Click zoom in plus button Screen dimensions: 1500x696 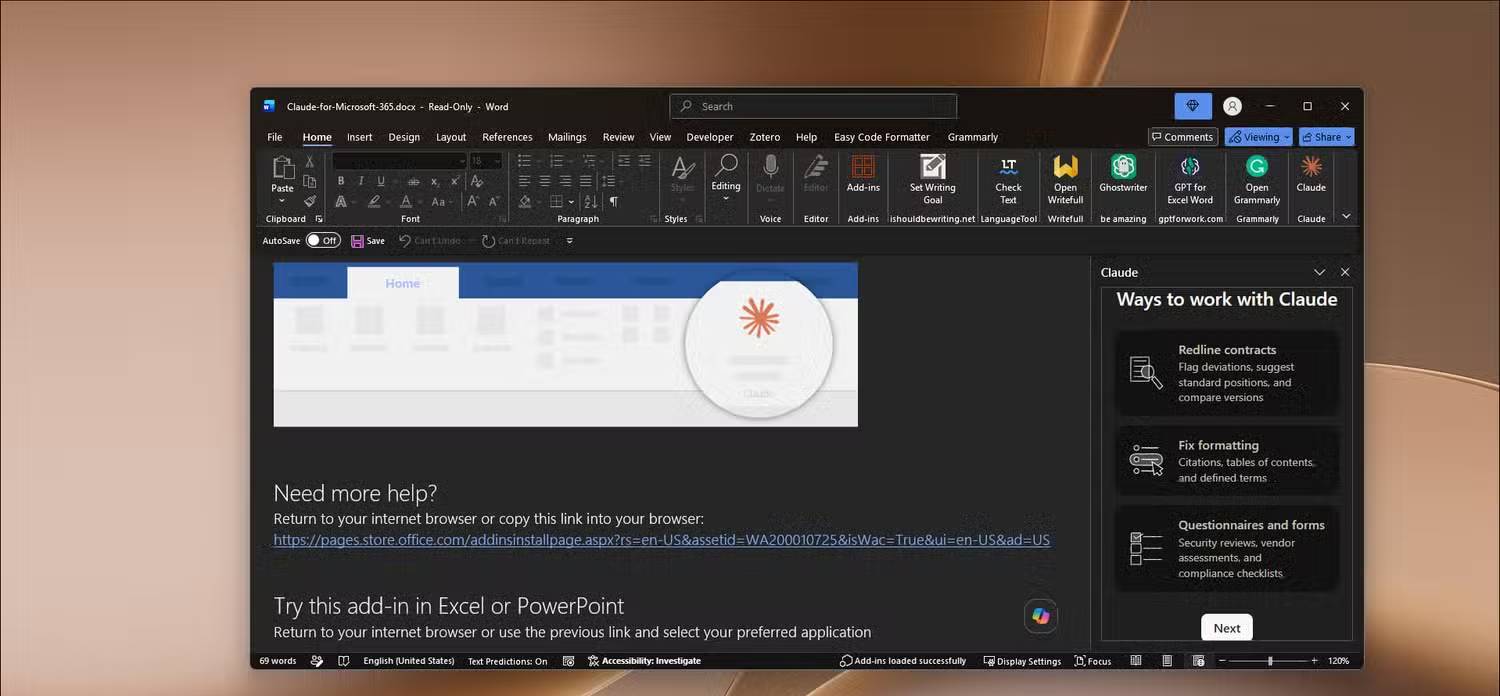pyautogui.click(x=1316, y=661)
